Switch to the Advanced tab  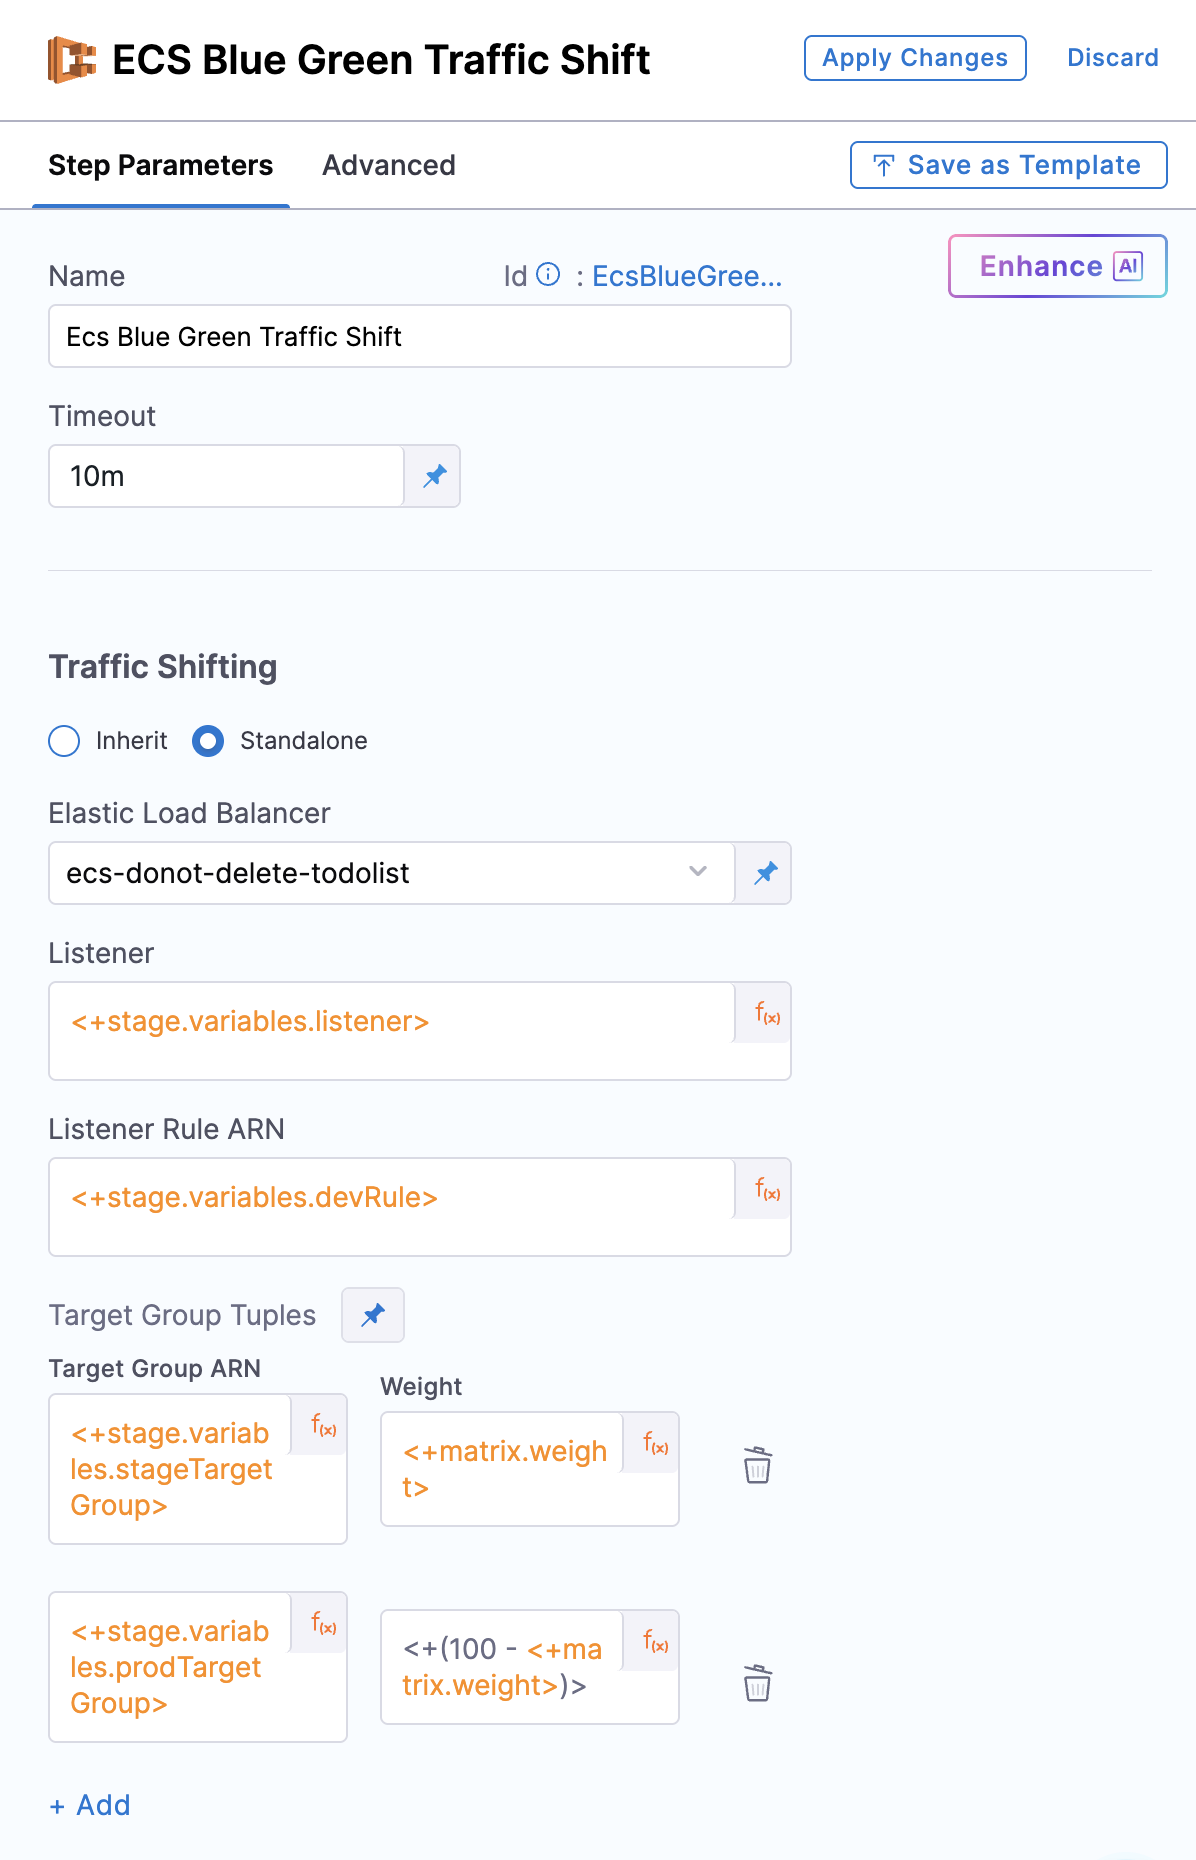388,165
